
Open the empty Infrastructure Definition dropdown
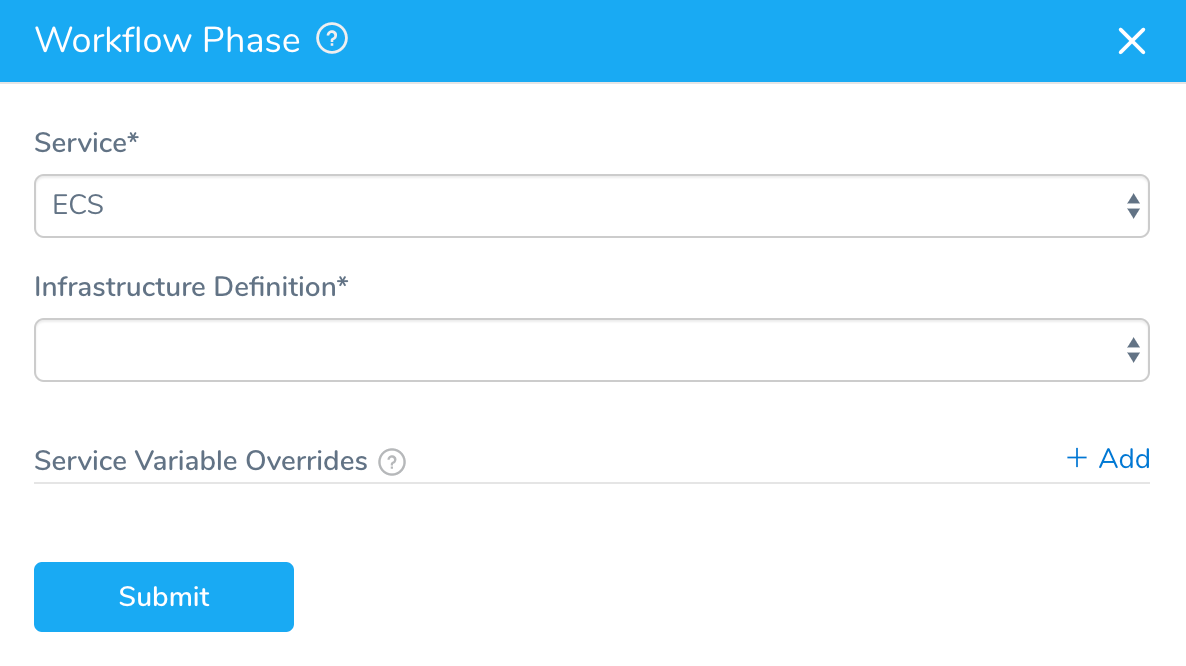(591, 349)
